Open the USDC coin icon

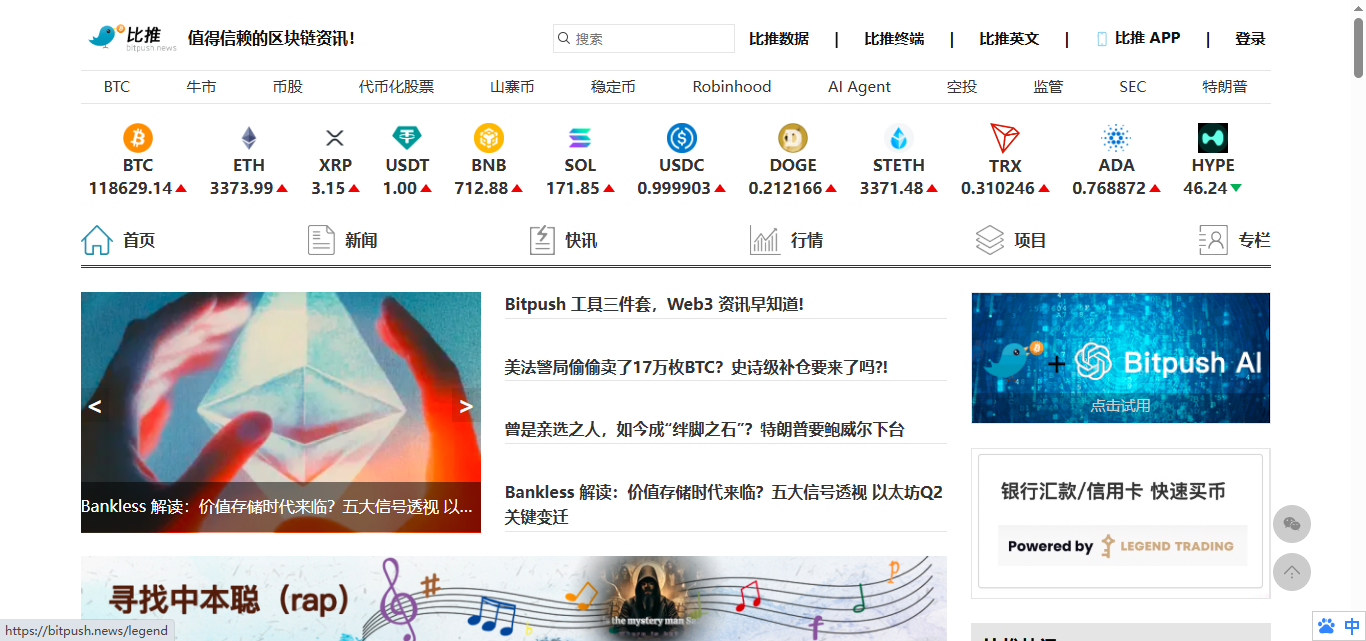tap(682, 138)
